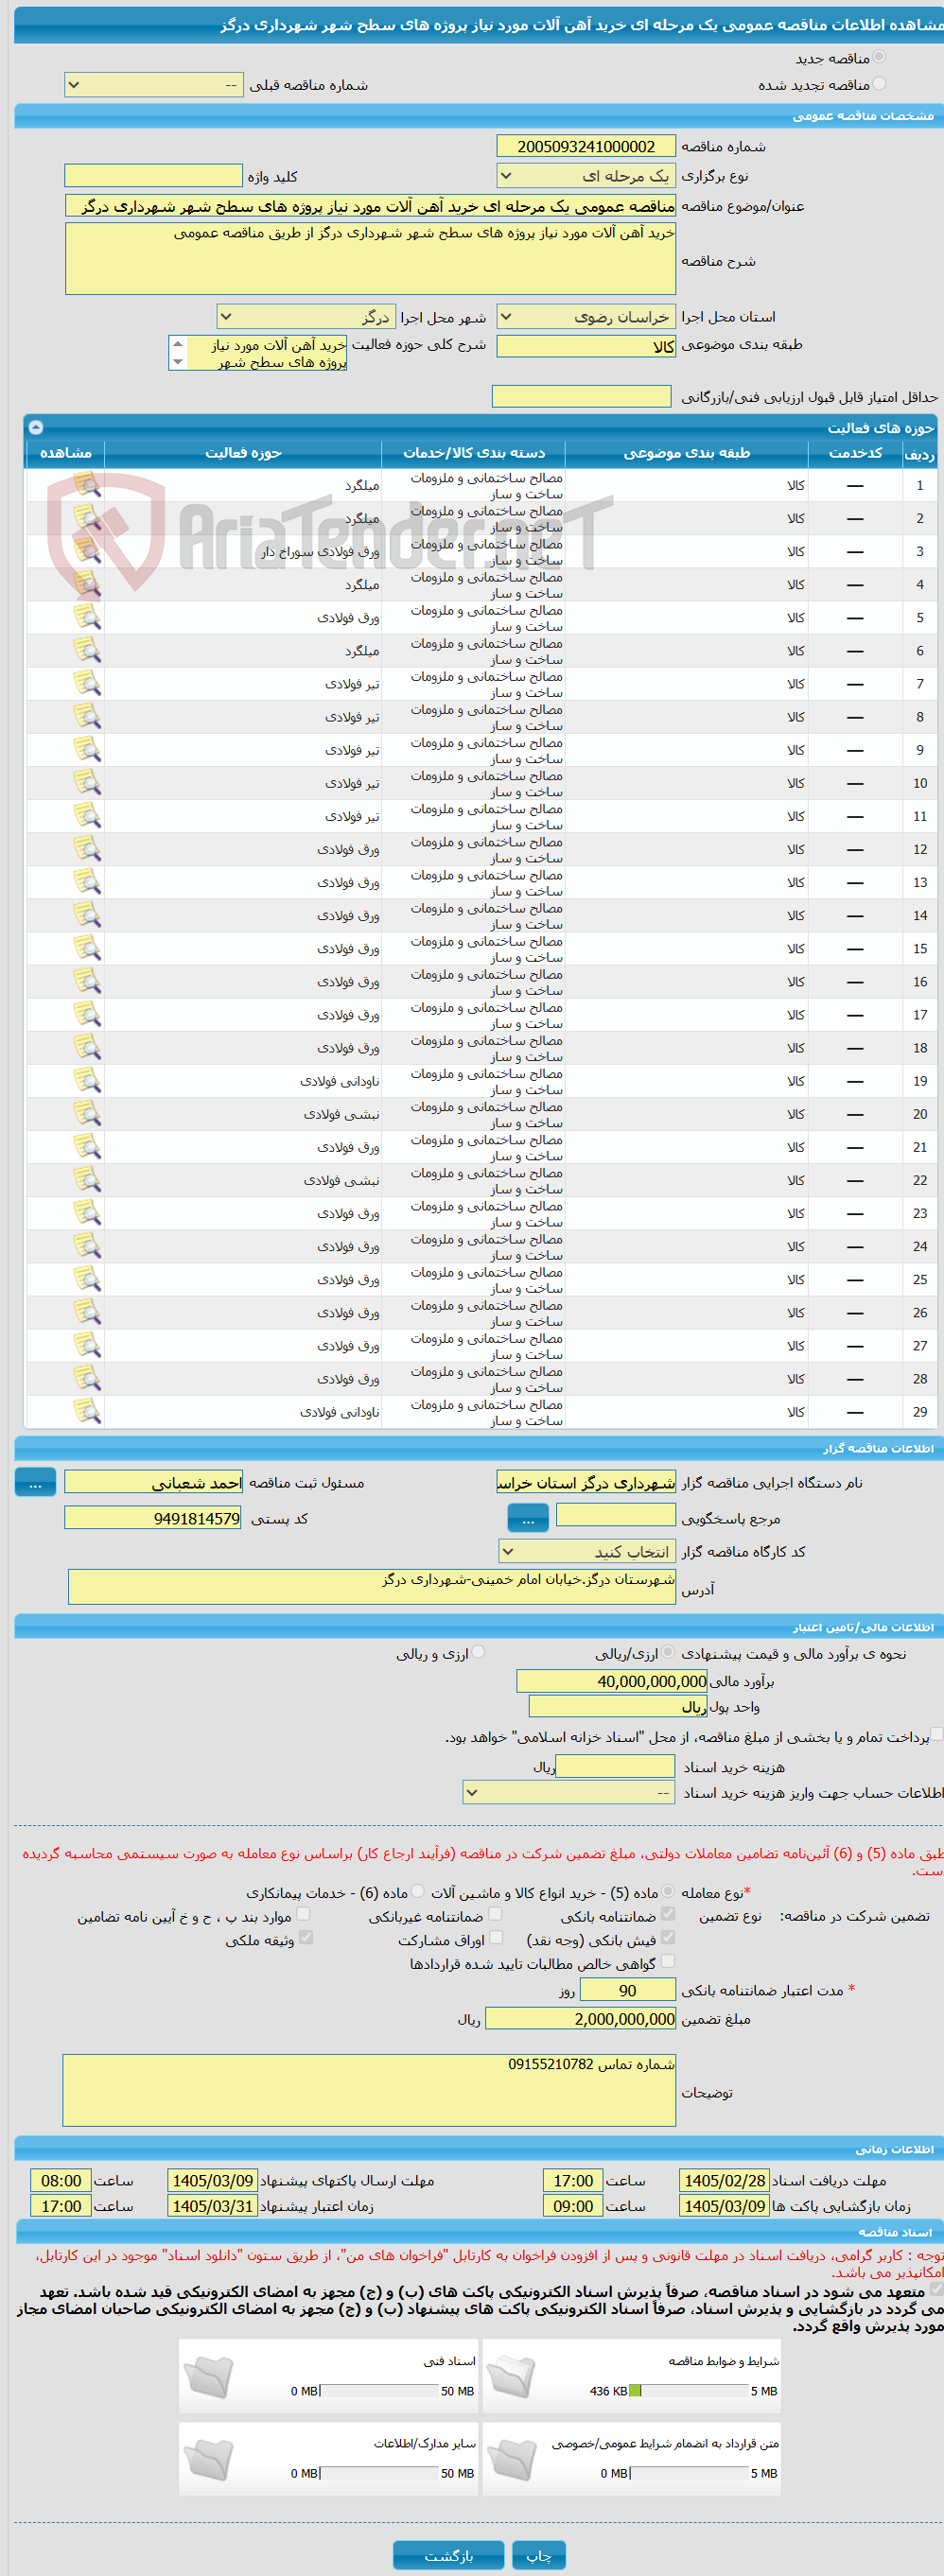Click سایر مدارک/اطلاعات size progress bar

click(379, 2473)
